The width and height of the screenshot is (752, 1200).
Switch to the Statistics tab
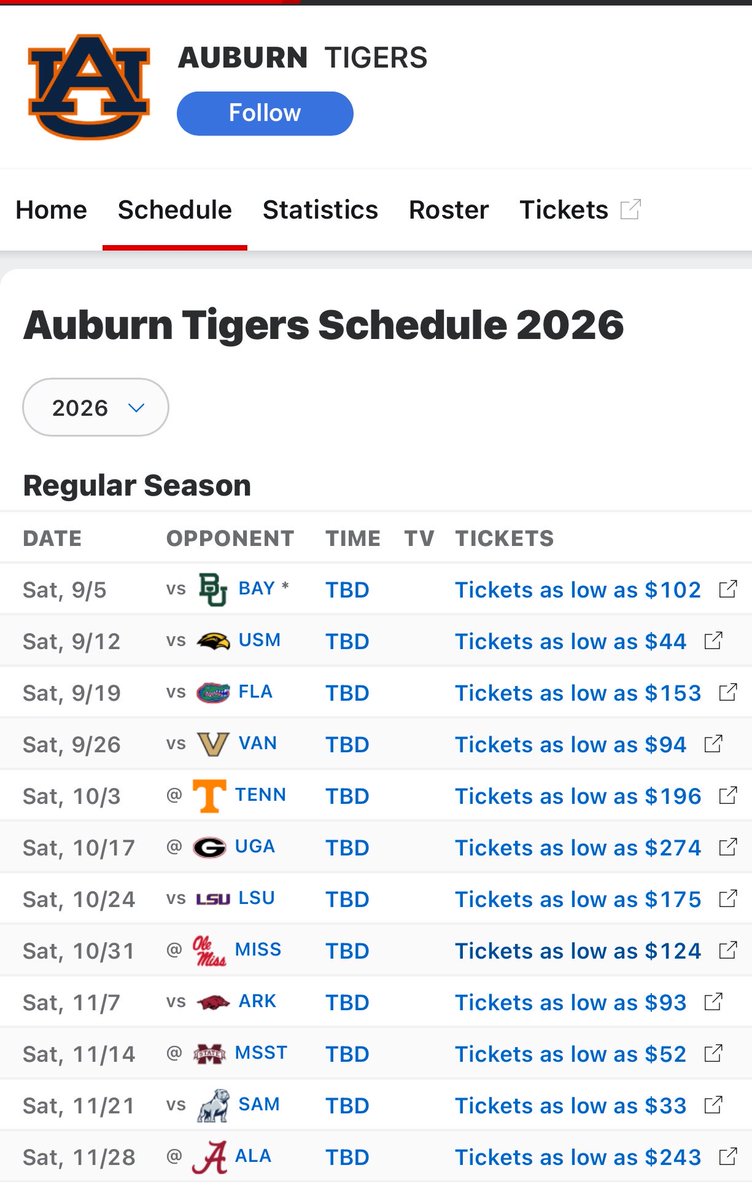click(x=320, y=210)
